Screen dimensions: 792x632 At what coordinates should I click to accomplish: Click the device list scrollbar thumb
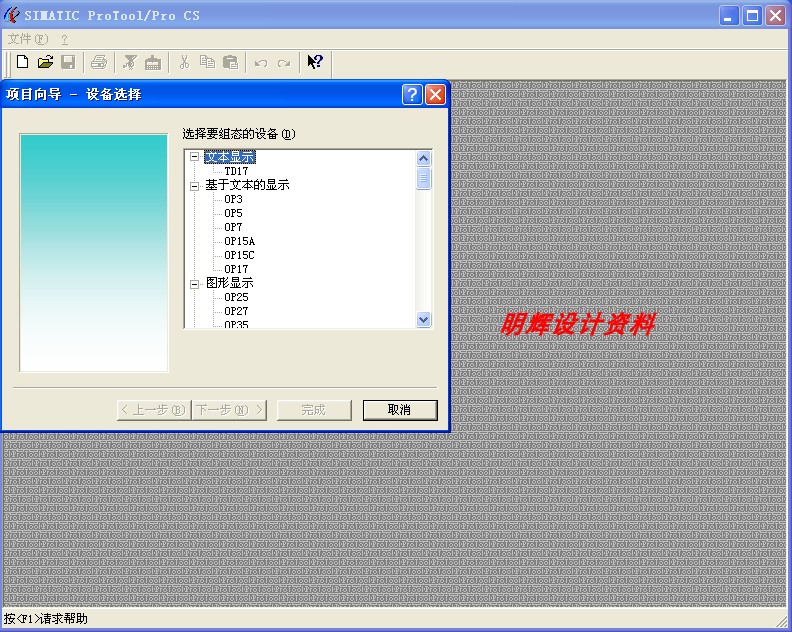pos(424,178)
